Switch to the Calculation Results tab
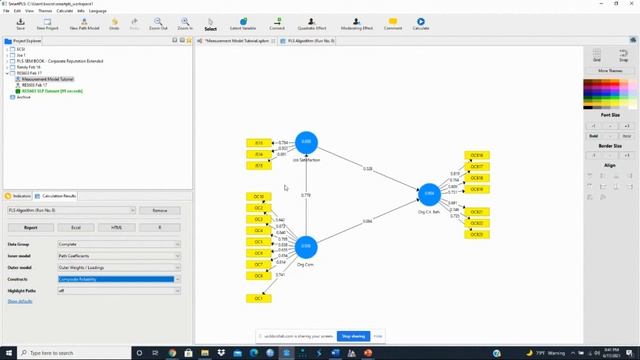Screen dimensions: 640x360 pos(55,196)
